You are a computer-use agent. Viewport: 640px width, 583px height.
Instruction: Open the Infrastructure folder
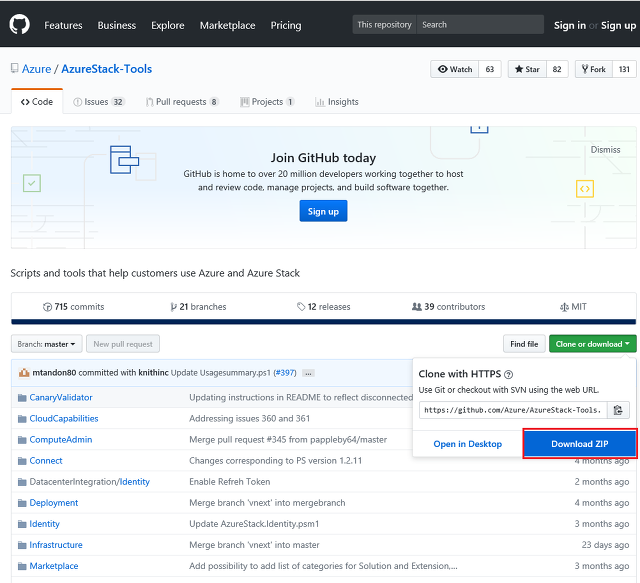pyautogui.click(x=56, y=545)
